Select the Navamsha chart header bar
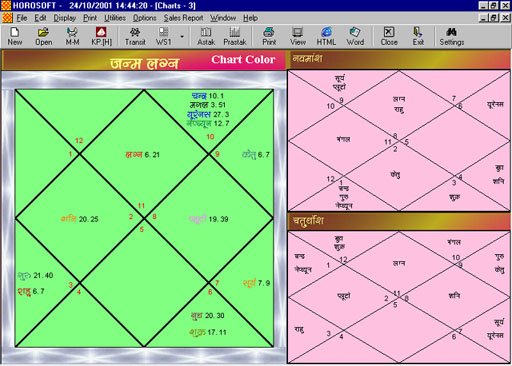The width and height of the screenshot is (512, 366). coord(399,59)
